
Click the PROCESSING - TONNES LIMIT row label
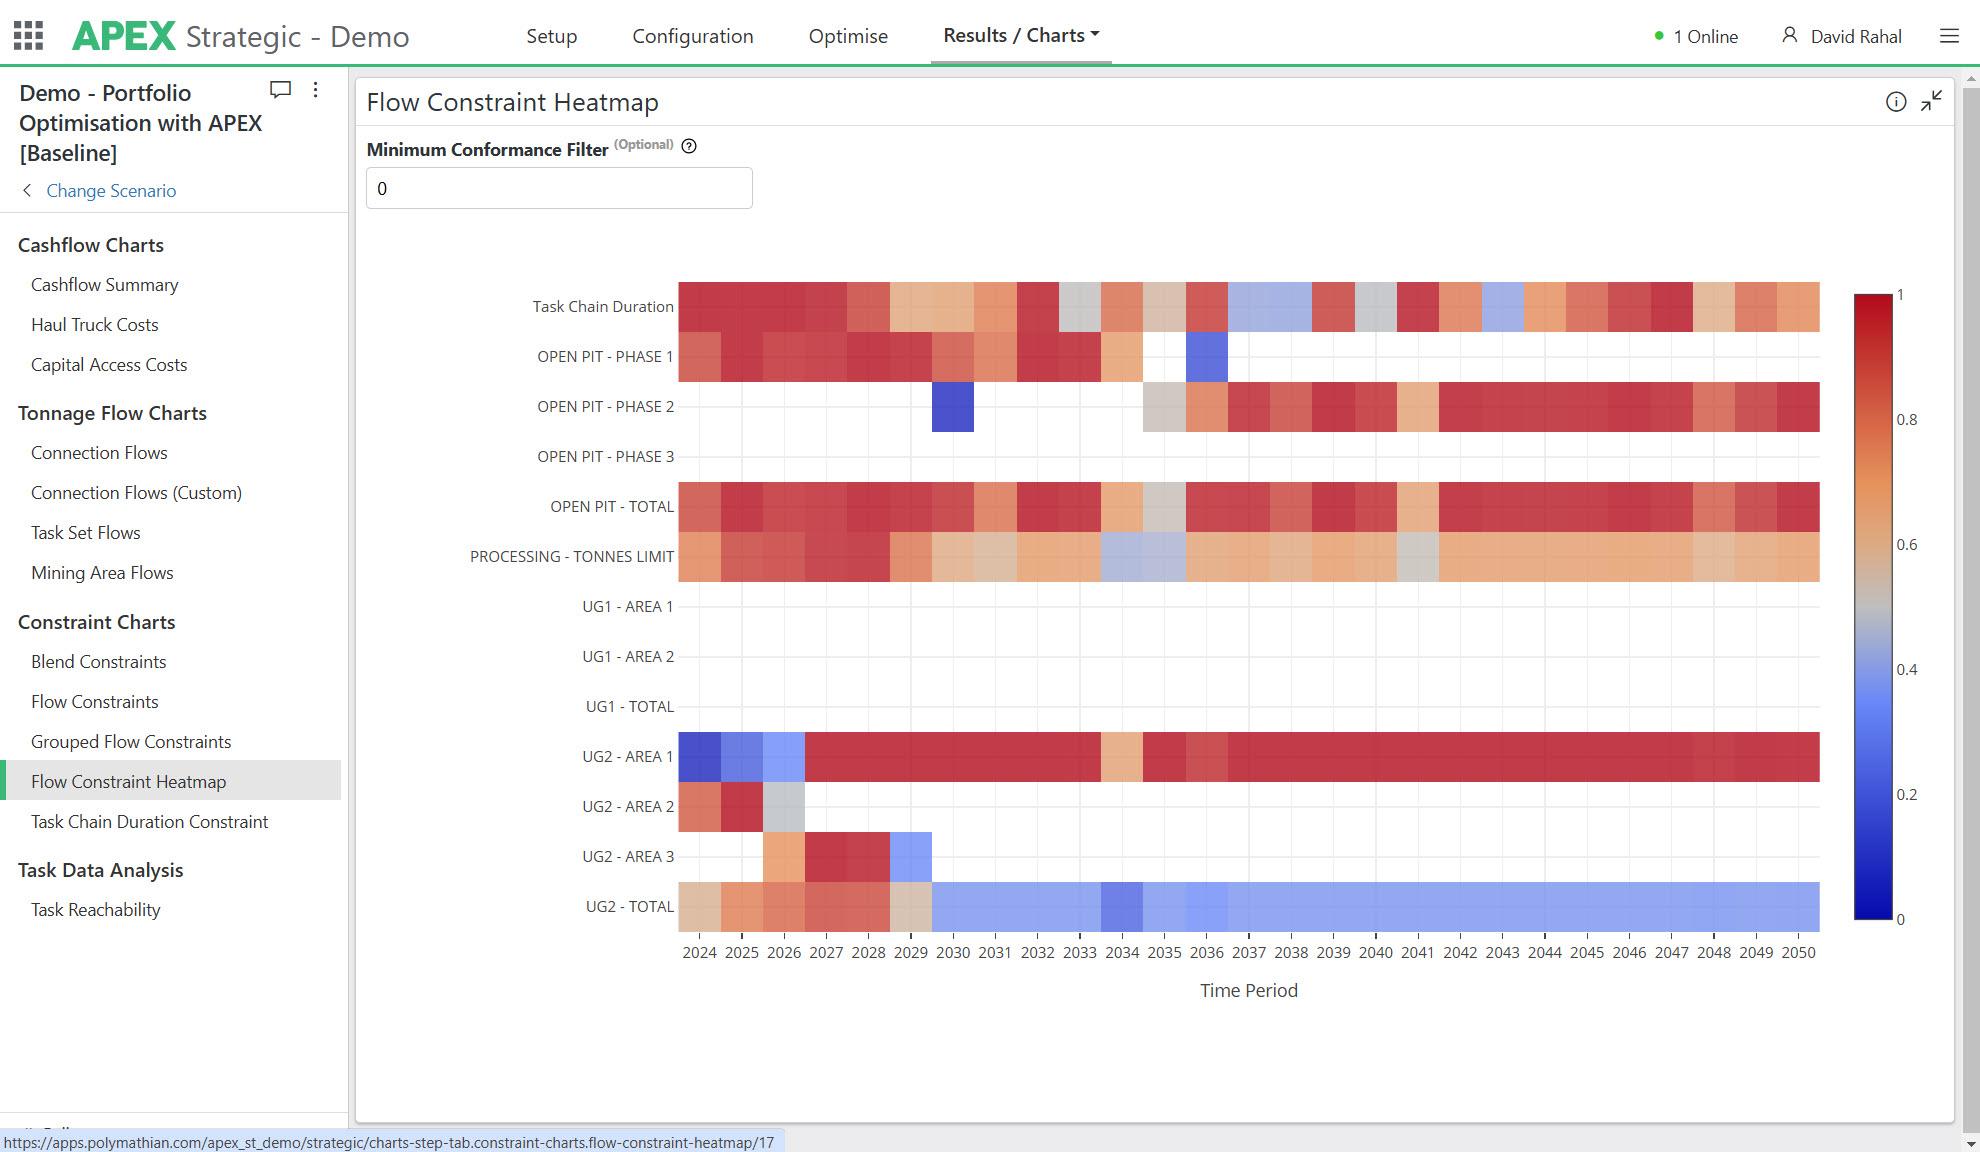572,557
